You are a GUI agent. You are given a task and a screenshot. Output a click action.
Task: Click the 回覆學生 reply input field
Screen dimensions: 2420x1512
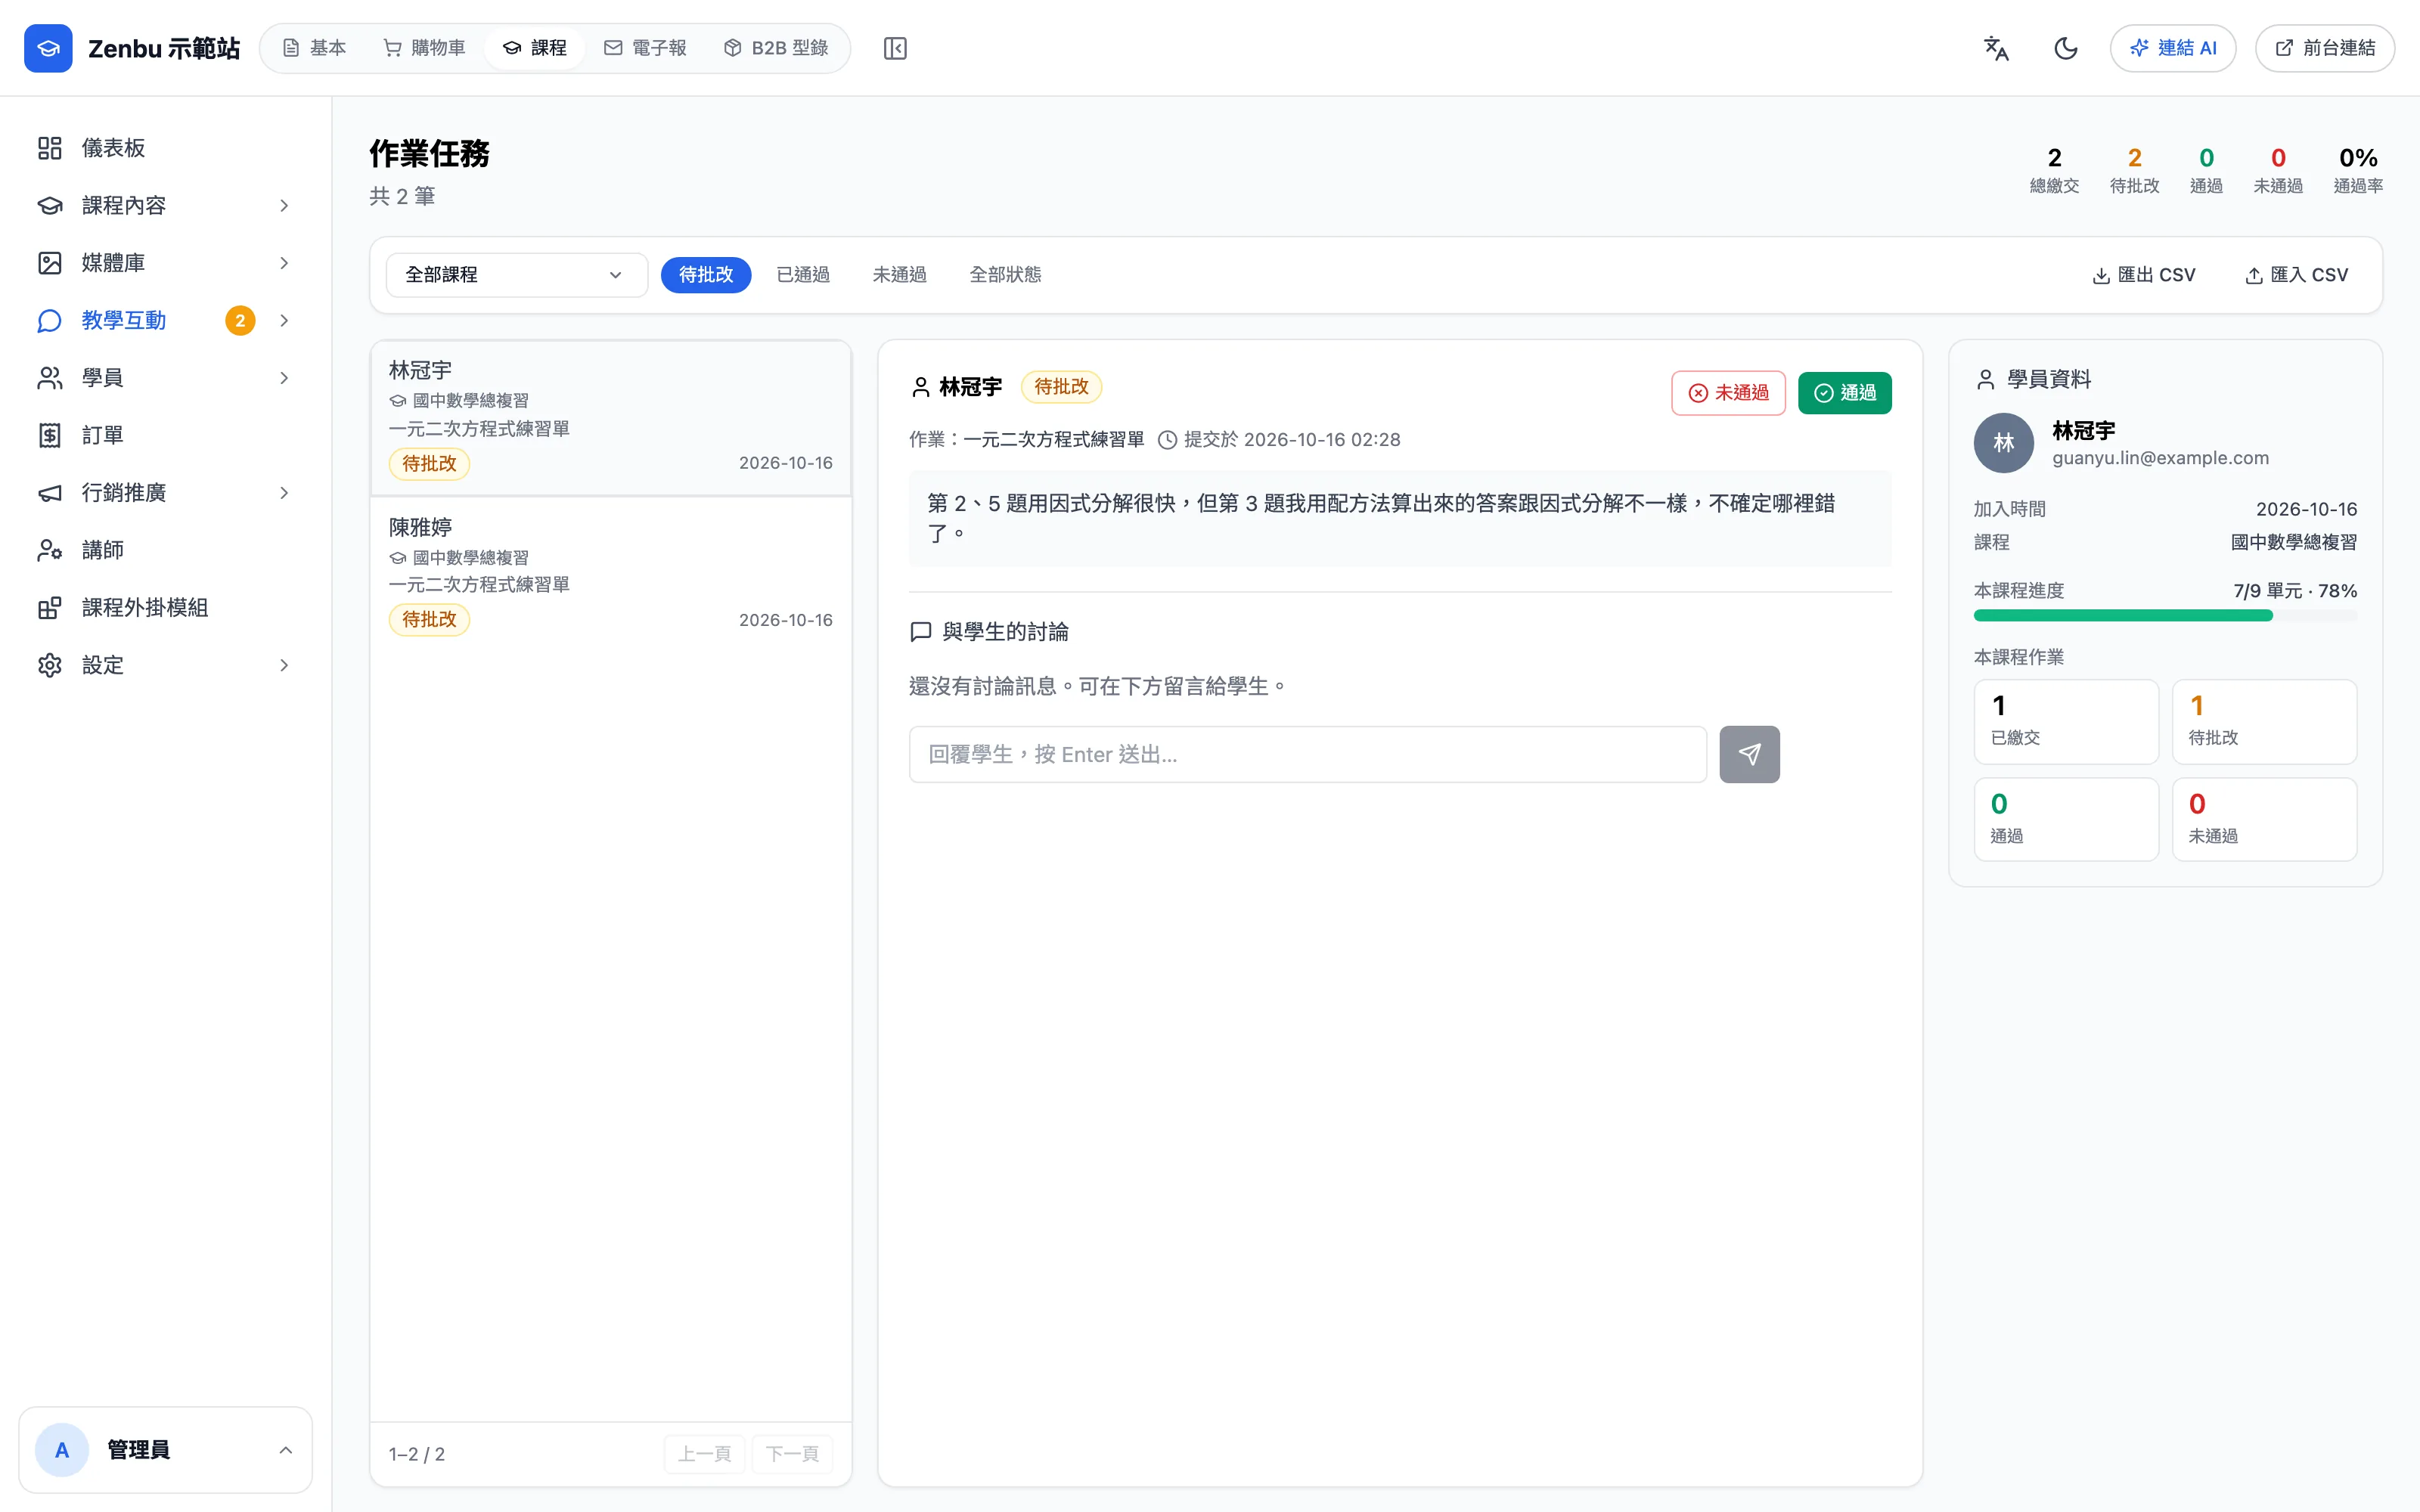1307,755
